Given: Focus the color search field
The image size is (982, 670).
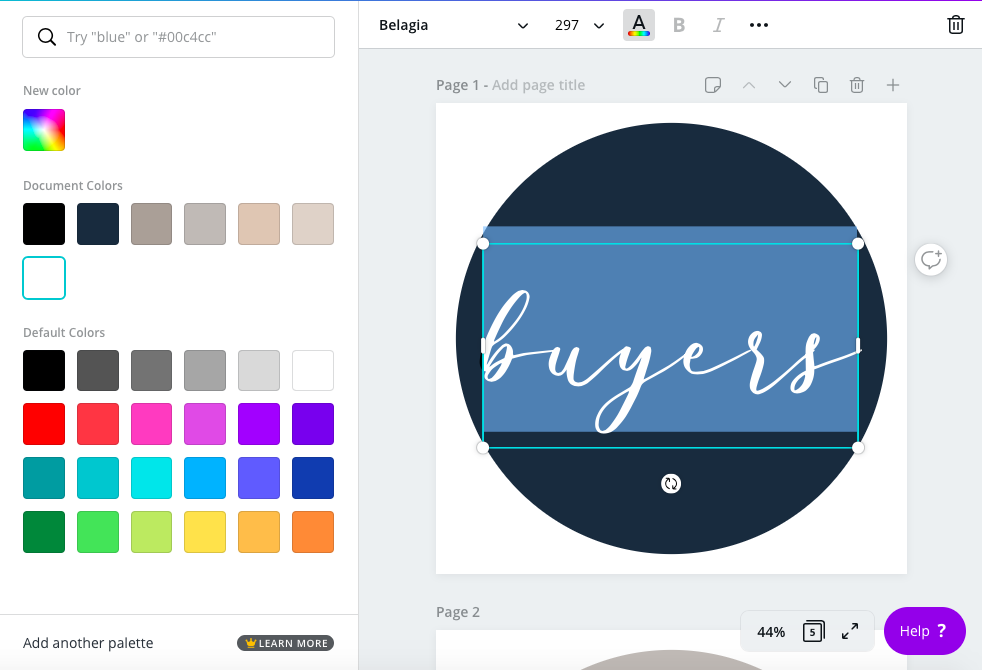Looking at the screenshot, I should coord(178,37).
